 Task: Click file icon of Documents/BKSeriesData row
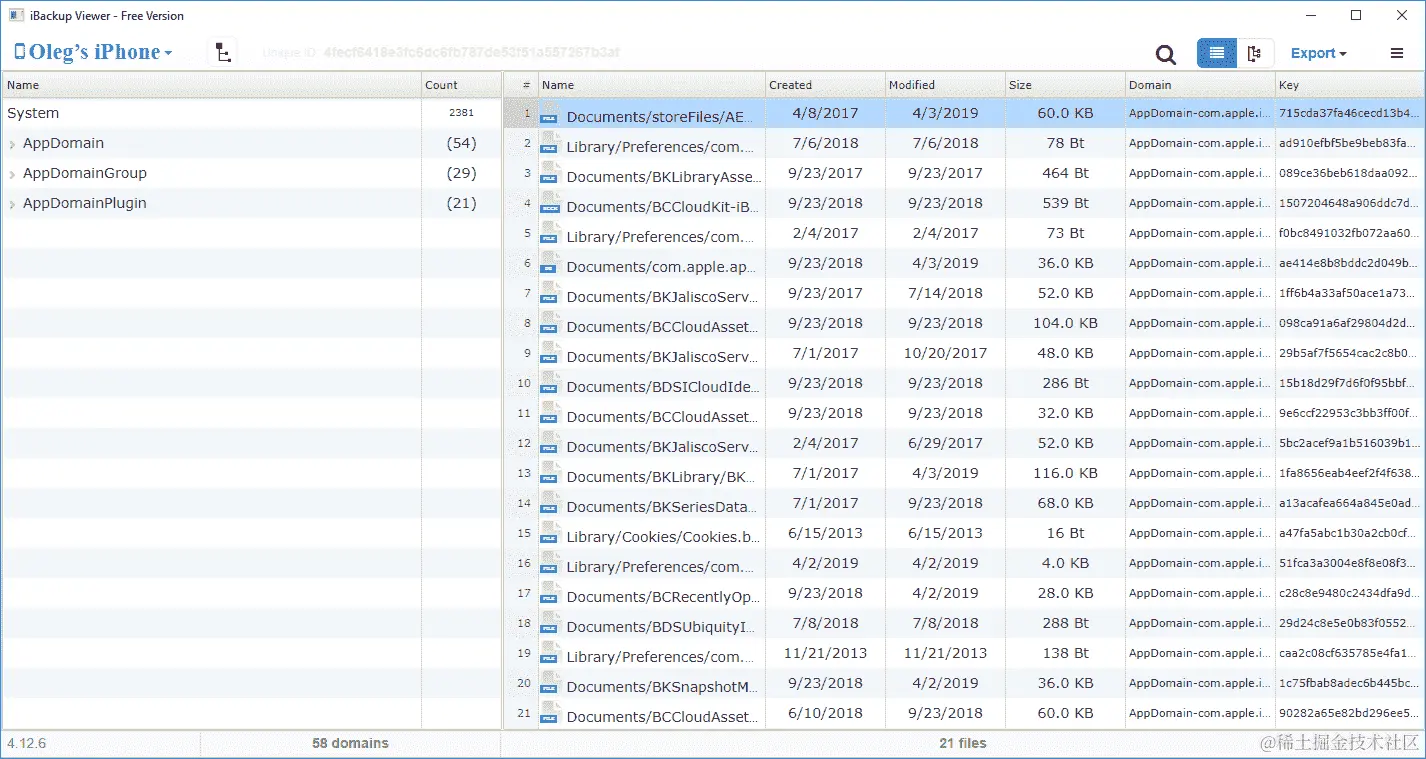(550, 503)
